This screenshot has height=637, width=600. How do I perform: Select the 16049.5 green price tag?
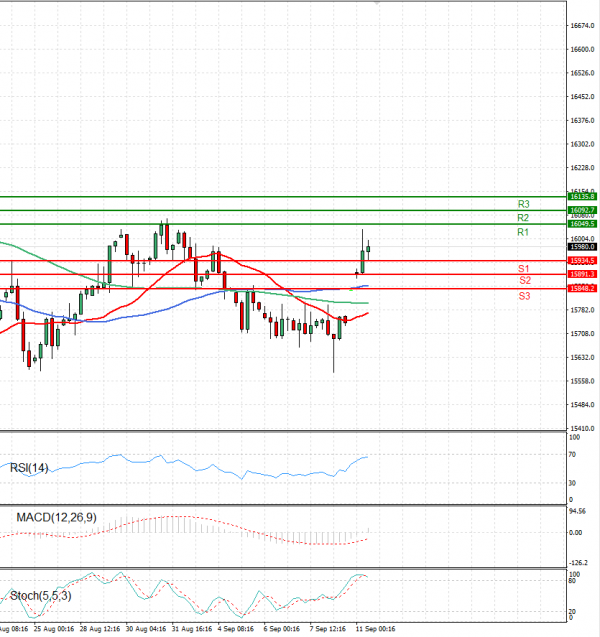[583, 224]
